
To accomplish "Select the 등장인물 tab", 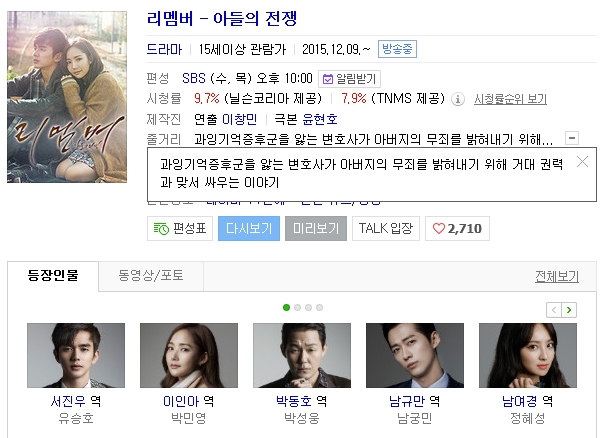I will 53,276.
